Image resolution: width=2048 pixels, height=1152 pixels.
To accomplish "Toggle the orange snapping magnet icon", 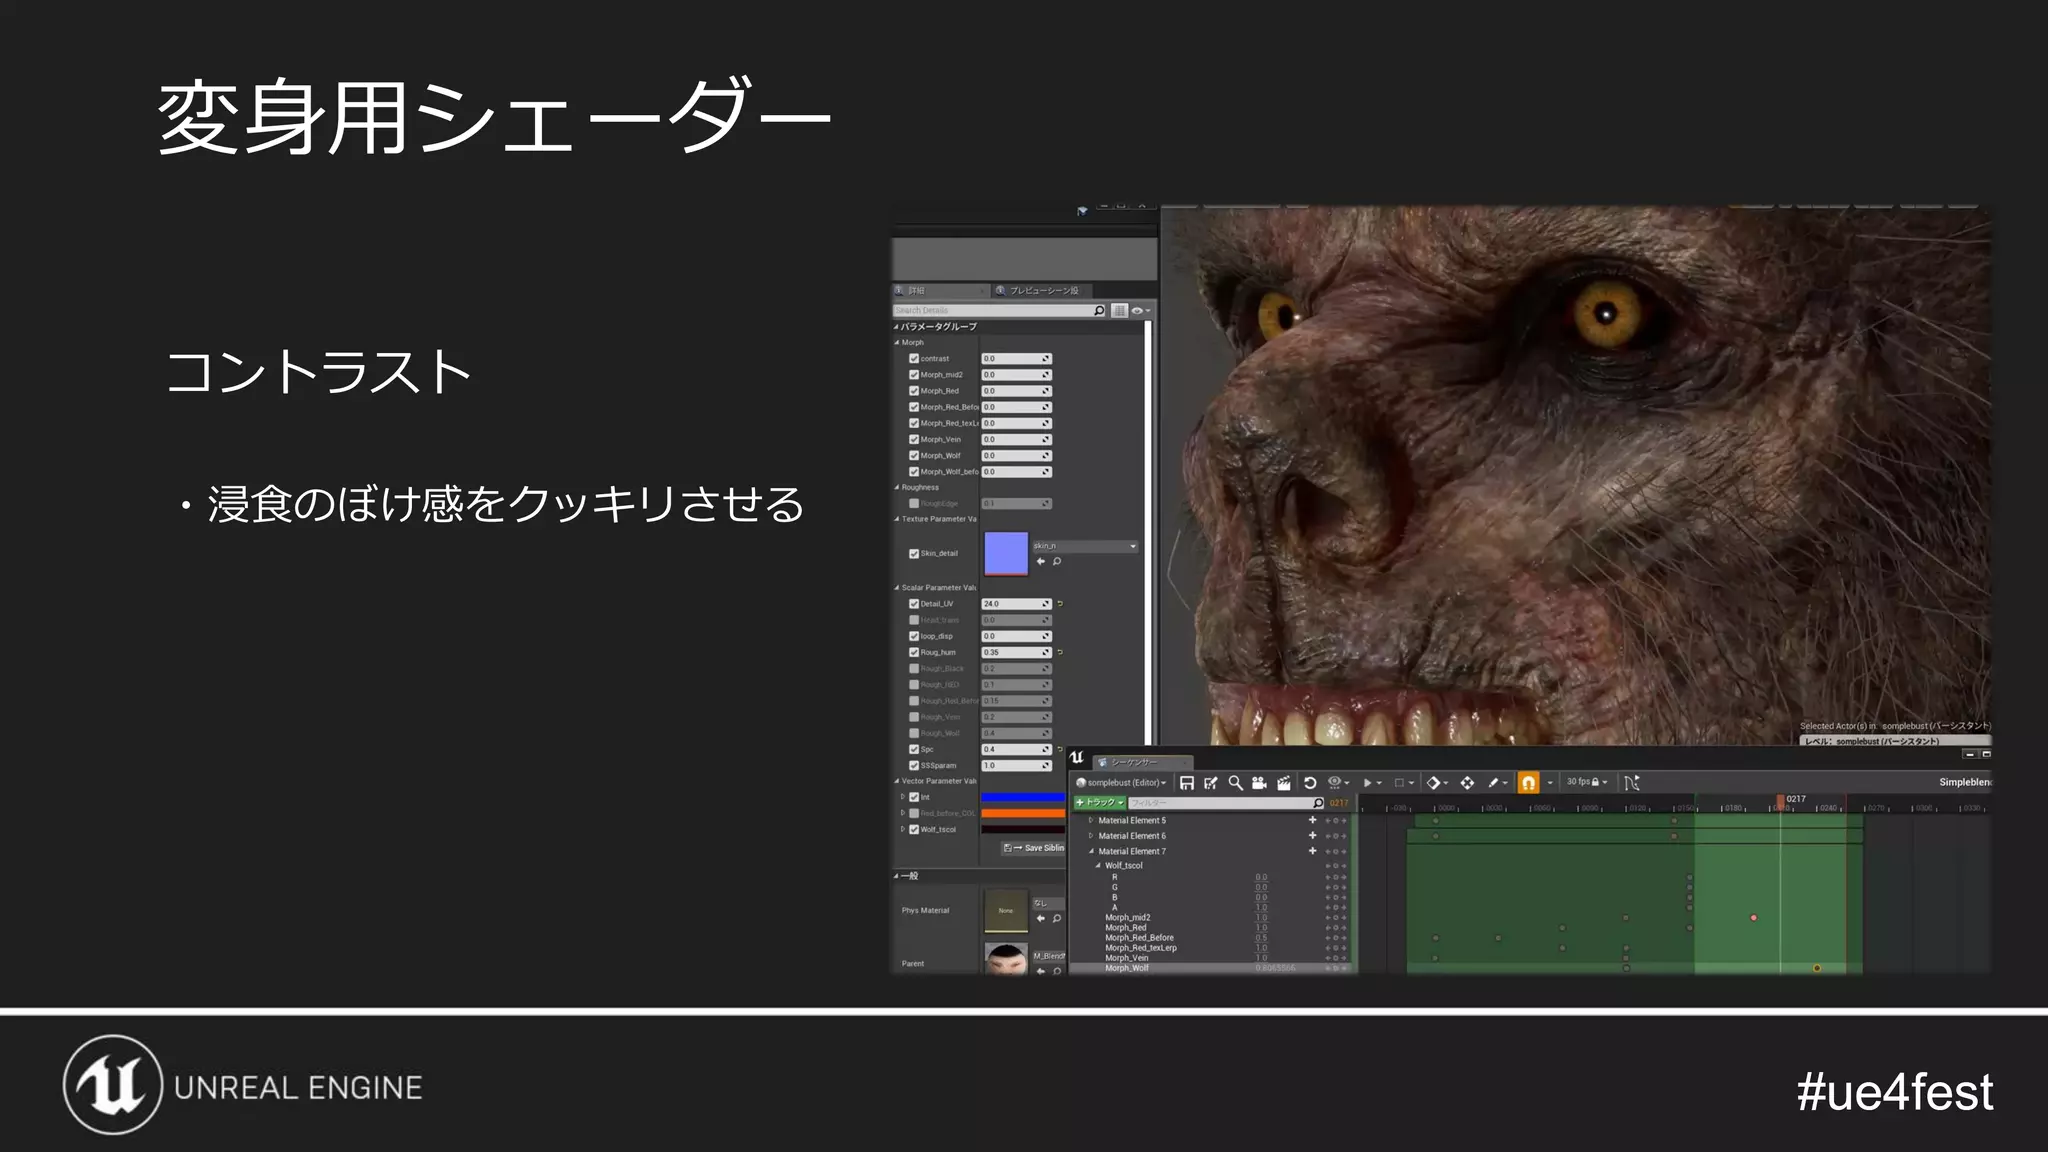I will [1528, 783].
